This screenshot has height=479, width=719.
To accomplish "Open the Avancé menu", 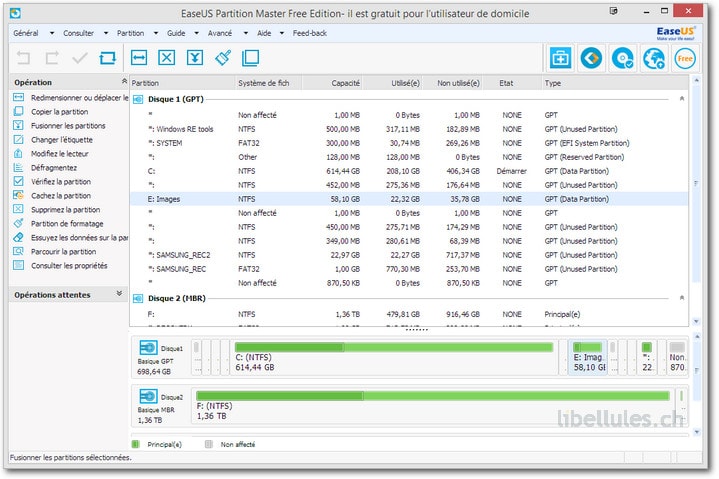I will tap(220, 33).
